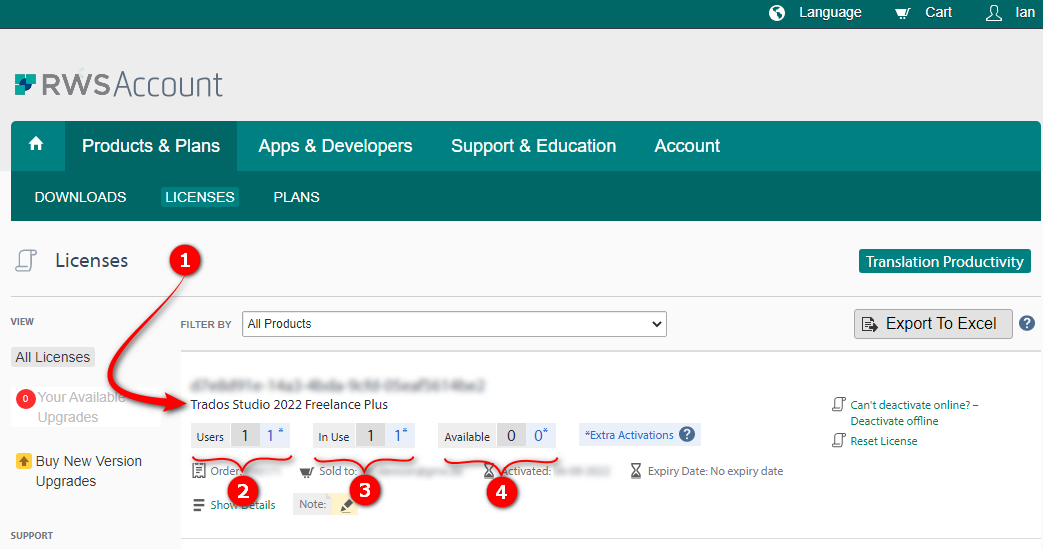Click the Can't deactivate online link
Image resolution: width=1043 pixels, height=549 pixels.
pyautogui.click(x=914, y=413)
